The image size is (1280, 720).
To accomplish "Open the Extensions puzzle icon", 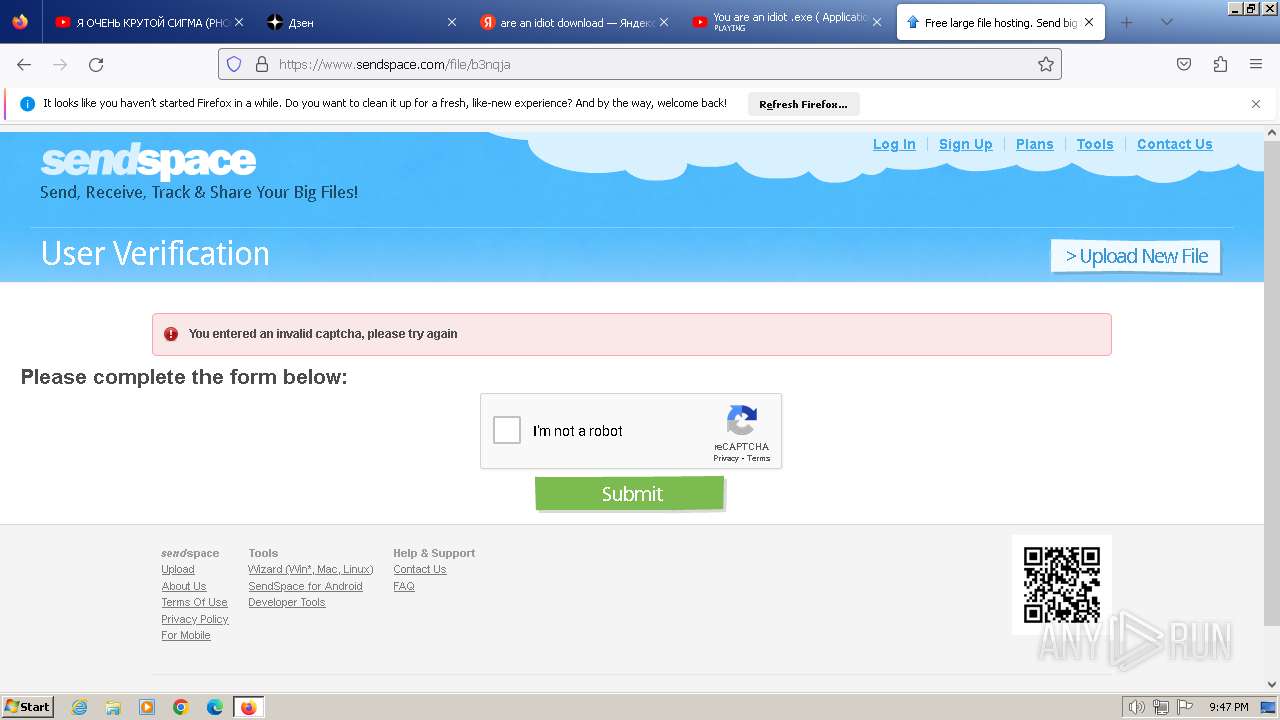I will (1220, 64).
